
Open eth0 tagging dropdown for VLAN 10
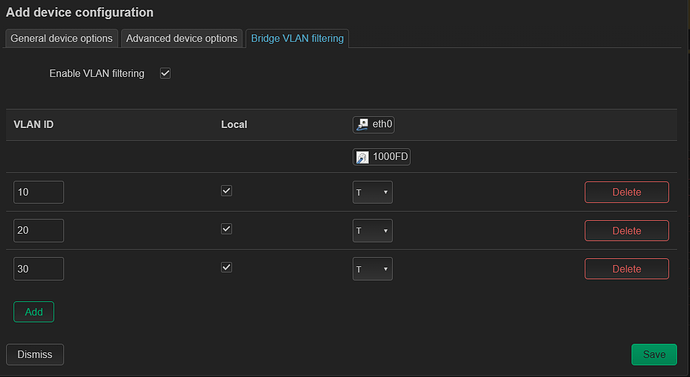point(372,192)
